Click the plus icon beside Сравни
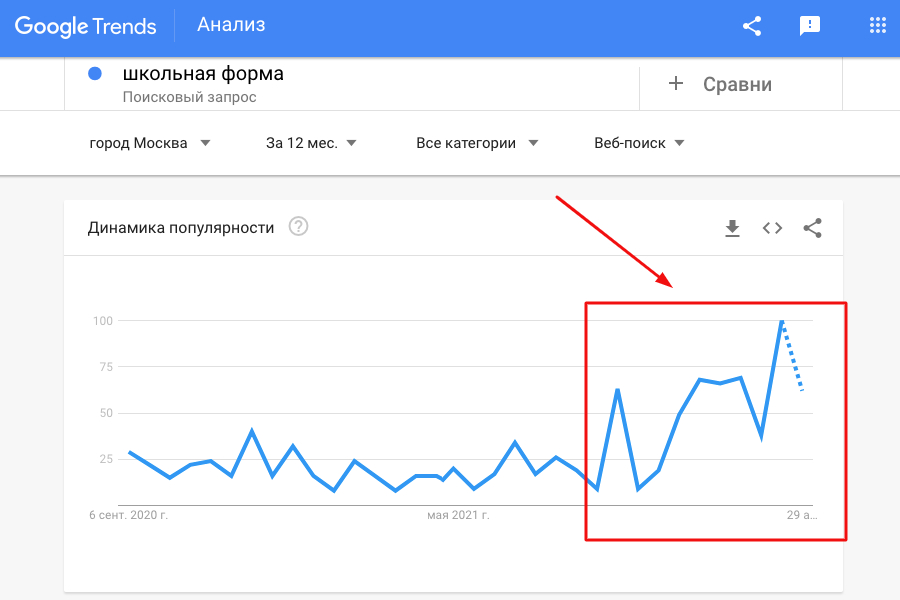This screenshot has width=900, height=600. click(x=676, y=84)
